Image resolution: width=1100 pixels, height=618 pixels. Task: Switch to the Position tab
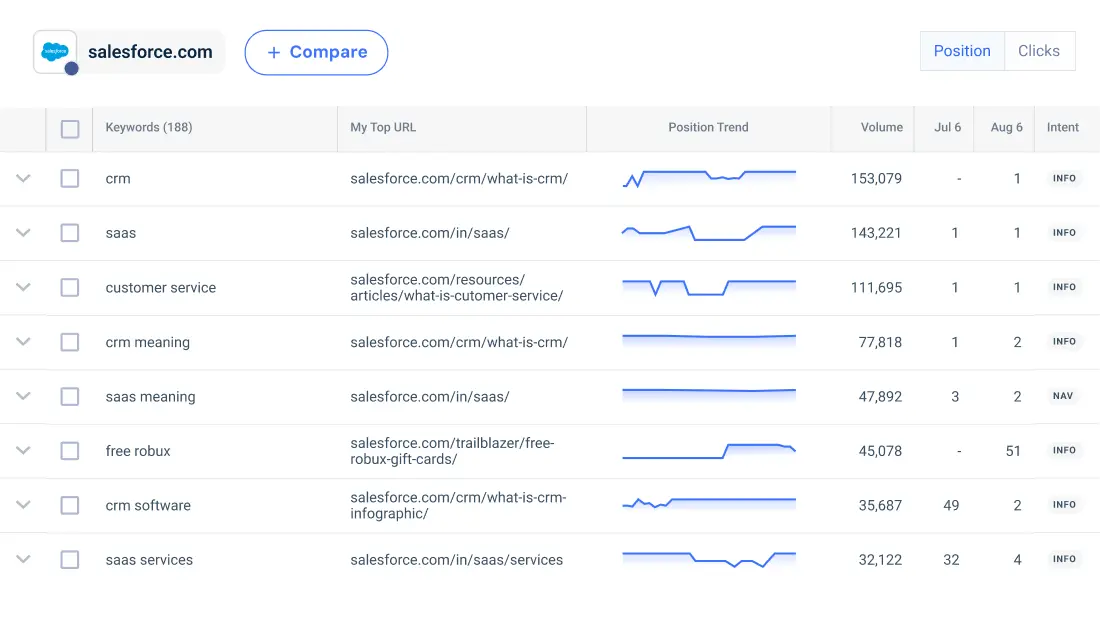[x=962, y=51]
